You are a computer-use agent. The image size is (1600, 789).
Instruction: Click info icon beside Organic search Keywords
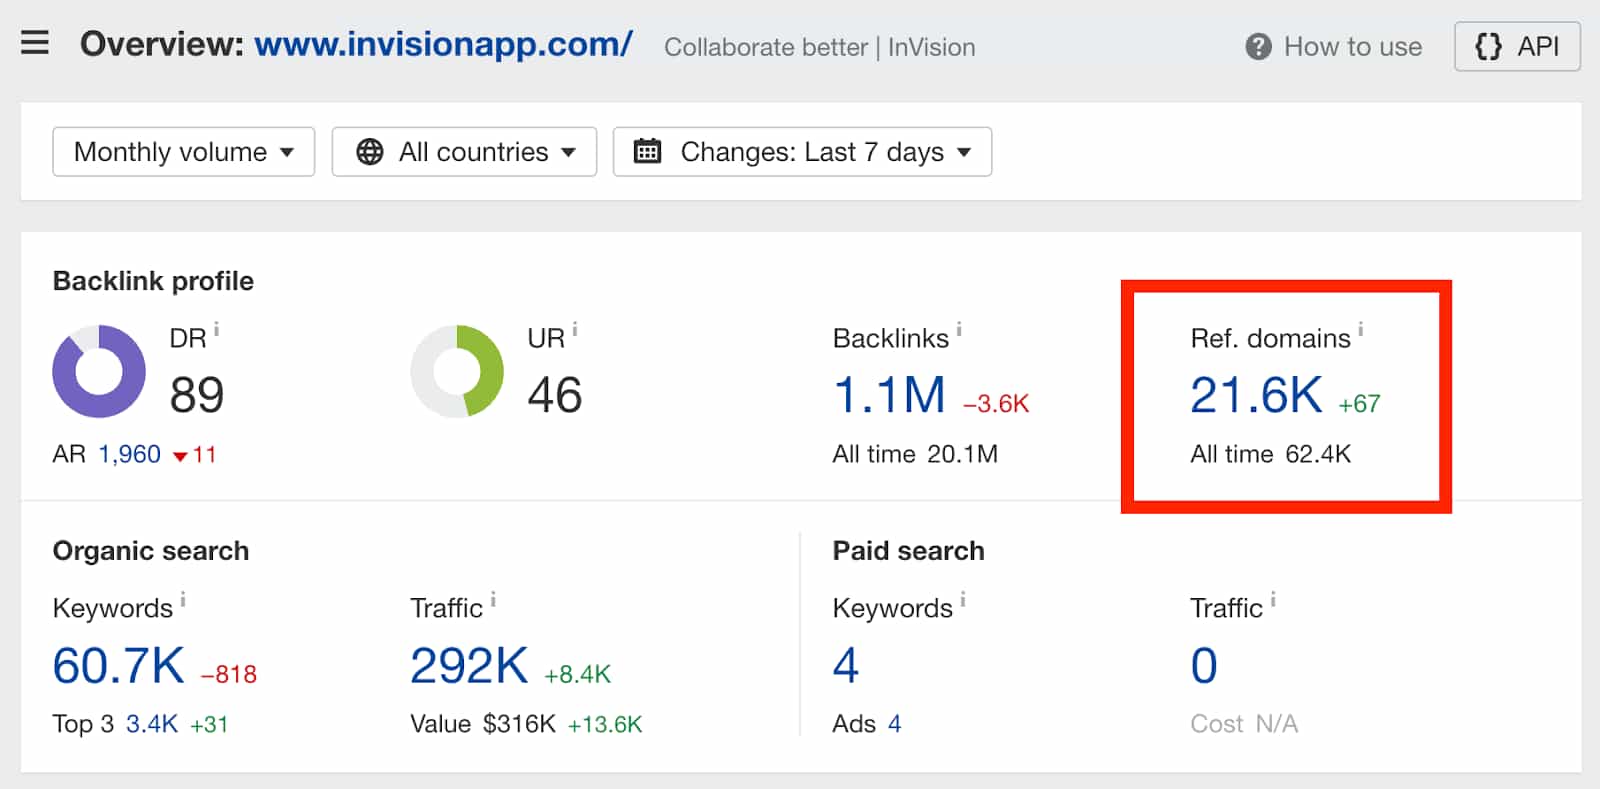(x=183, y=599)
